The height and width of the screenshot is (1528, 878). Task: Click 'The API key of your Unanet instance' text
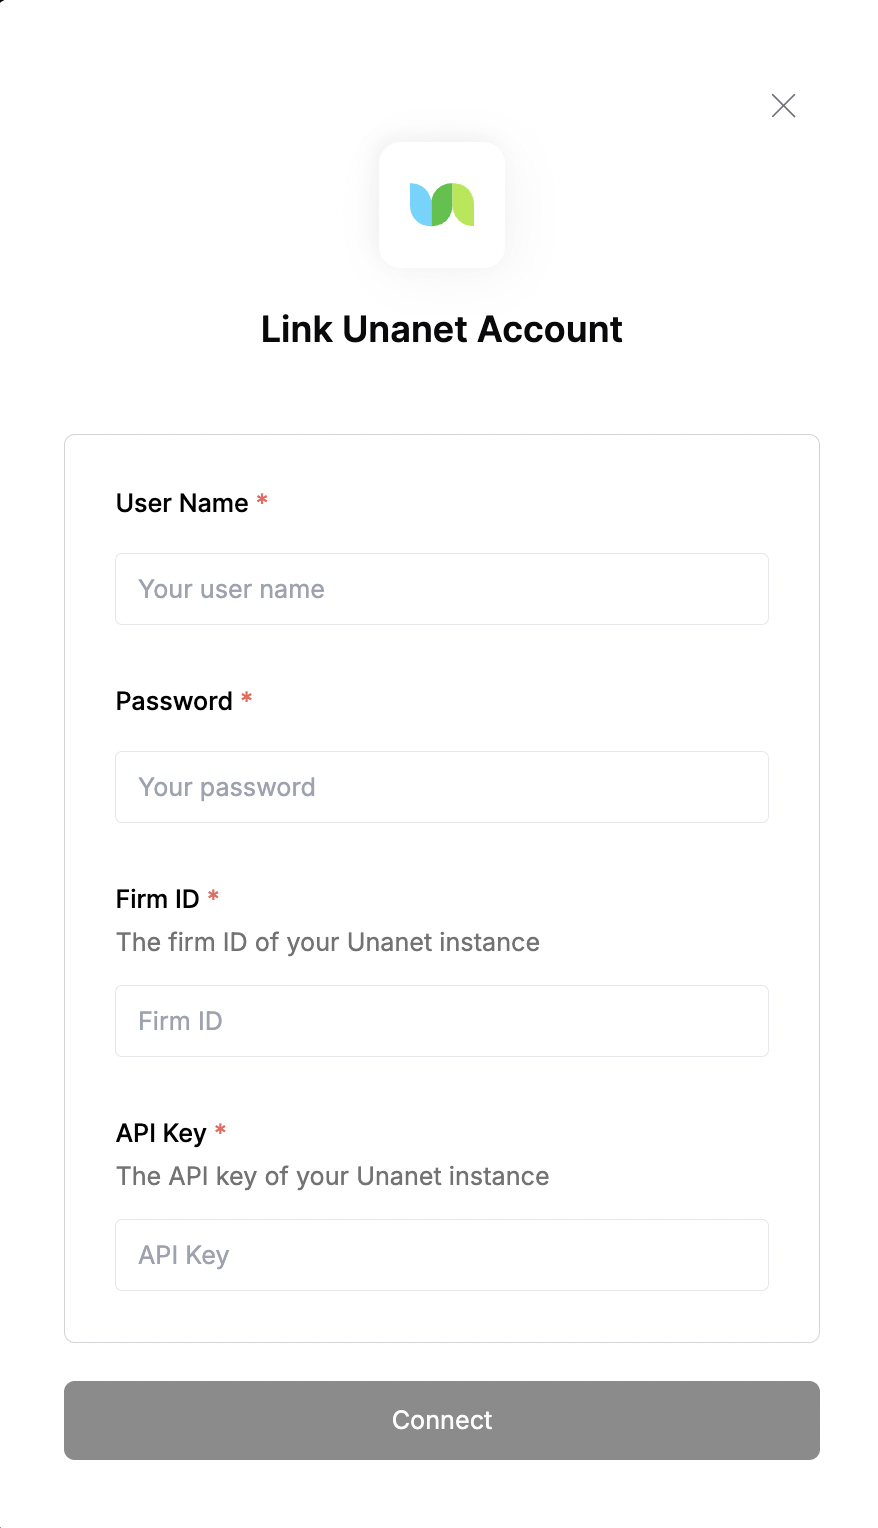(333, 1176)
